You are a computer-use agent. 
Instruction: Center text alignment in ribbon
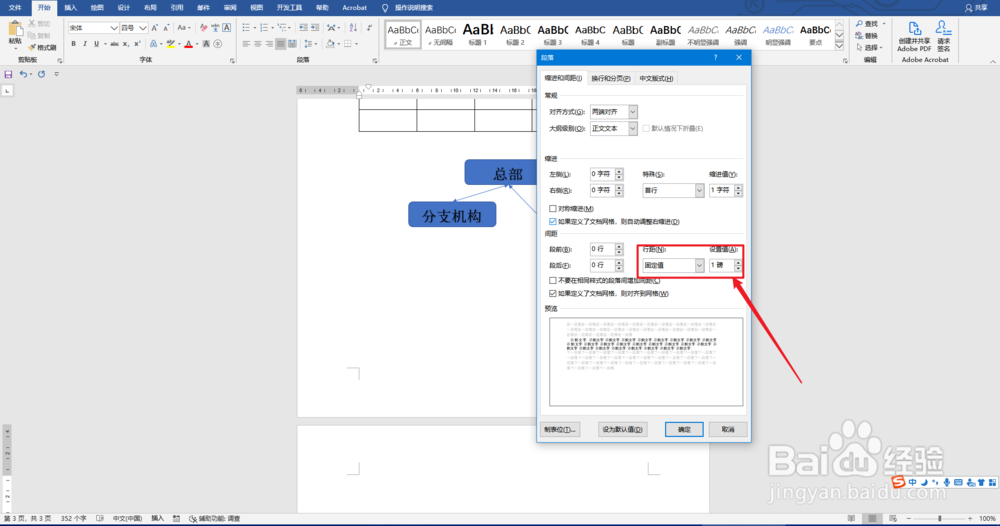258,44
